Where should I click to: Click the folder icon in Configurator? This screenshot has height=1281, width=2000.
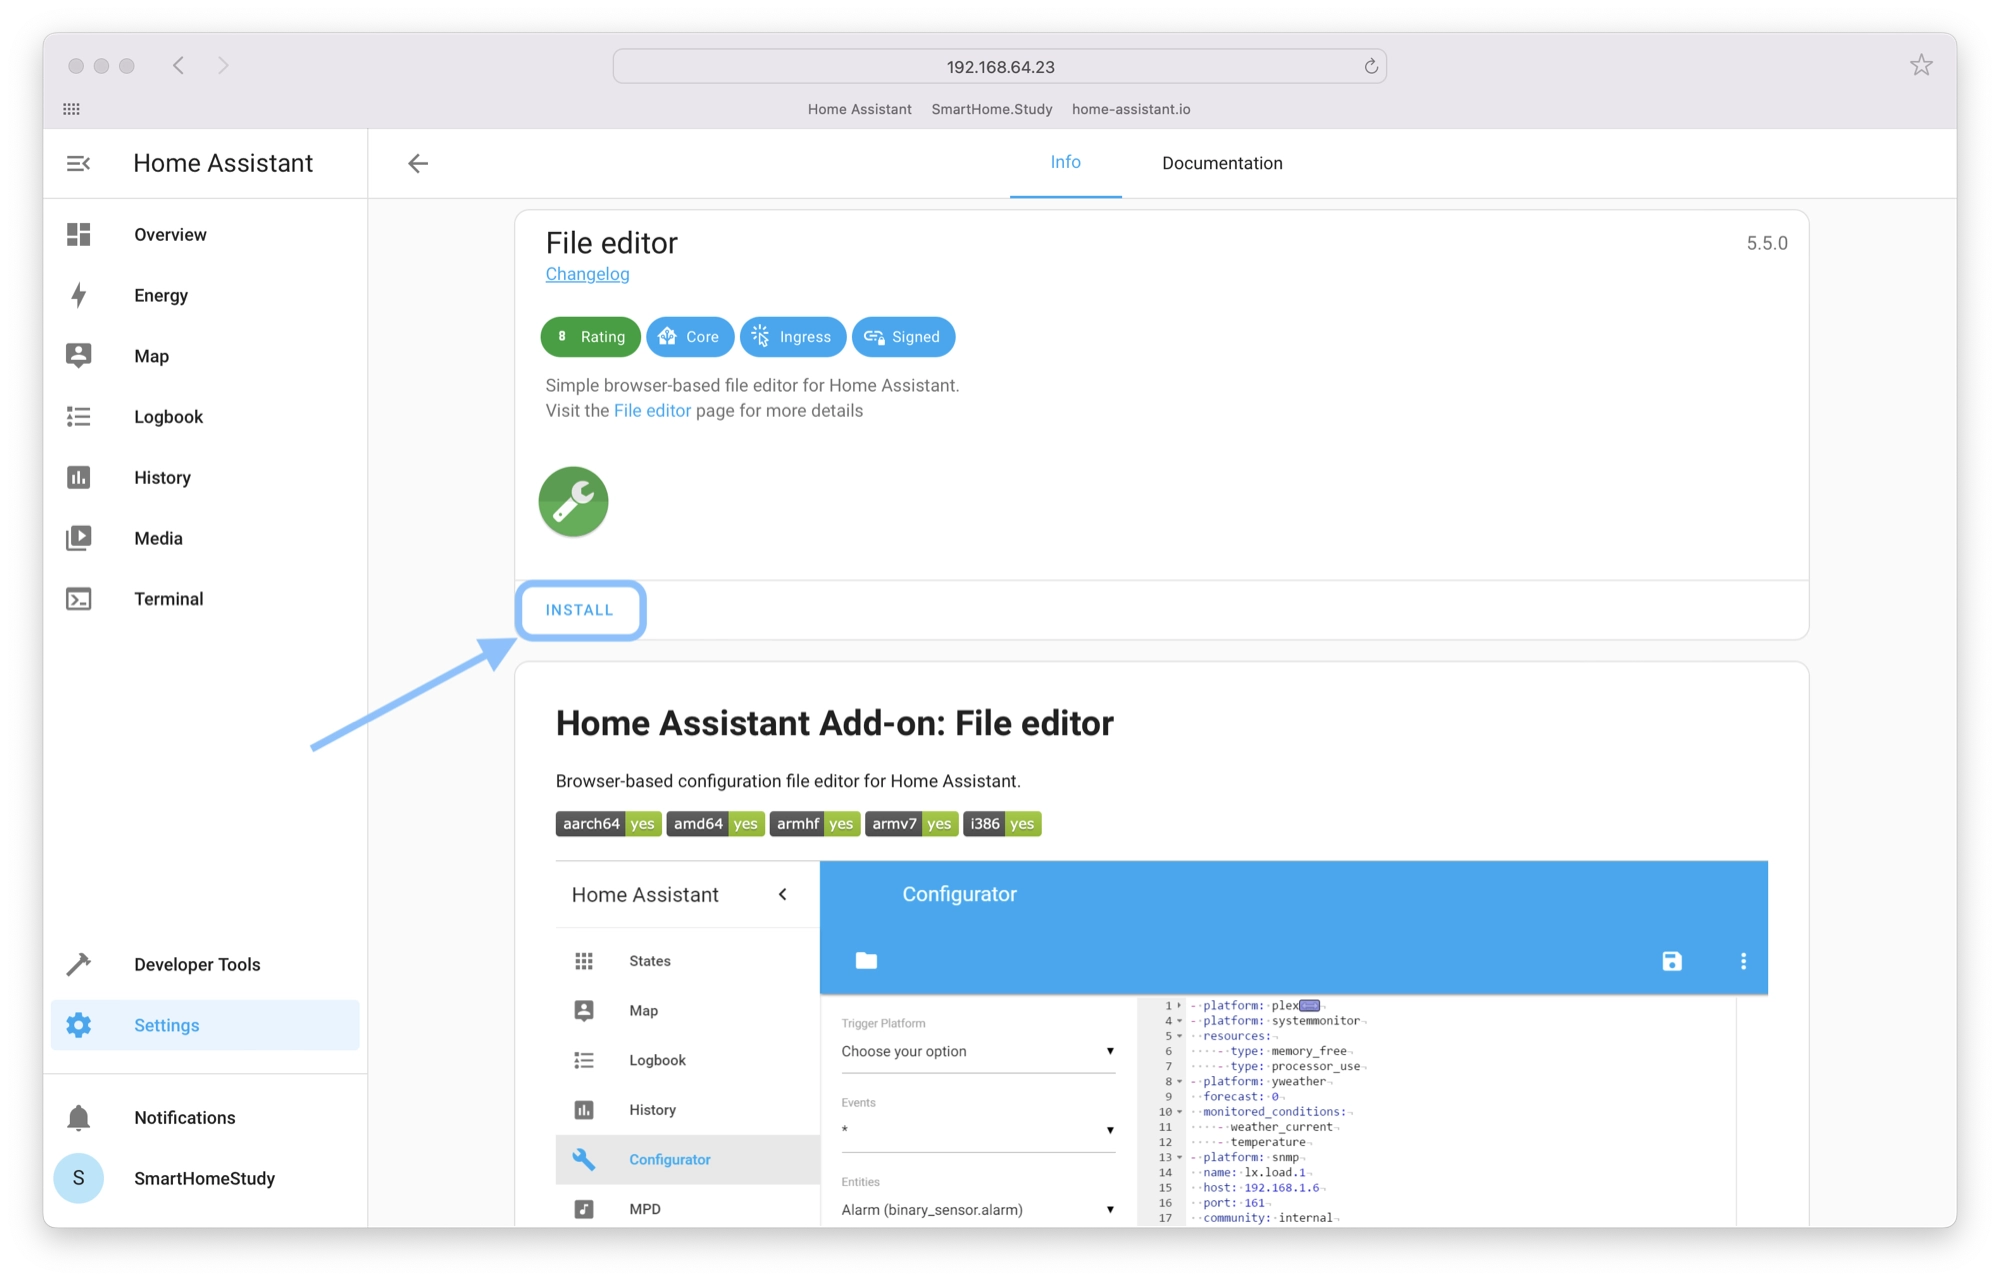click(x=866, y=961)
